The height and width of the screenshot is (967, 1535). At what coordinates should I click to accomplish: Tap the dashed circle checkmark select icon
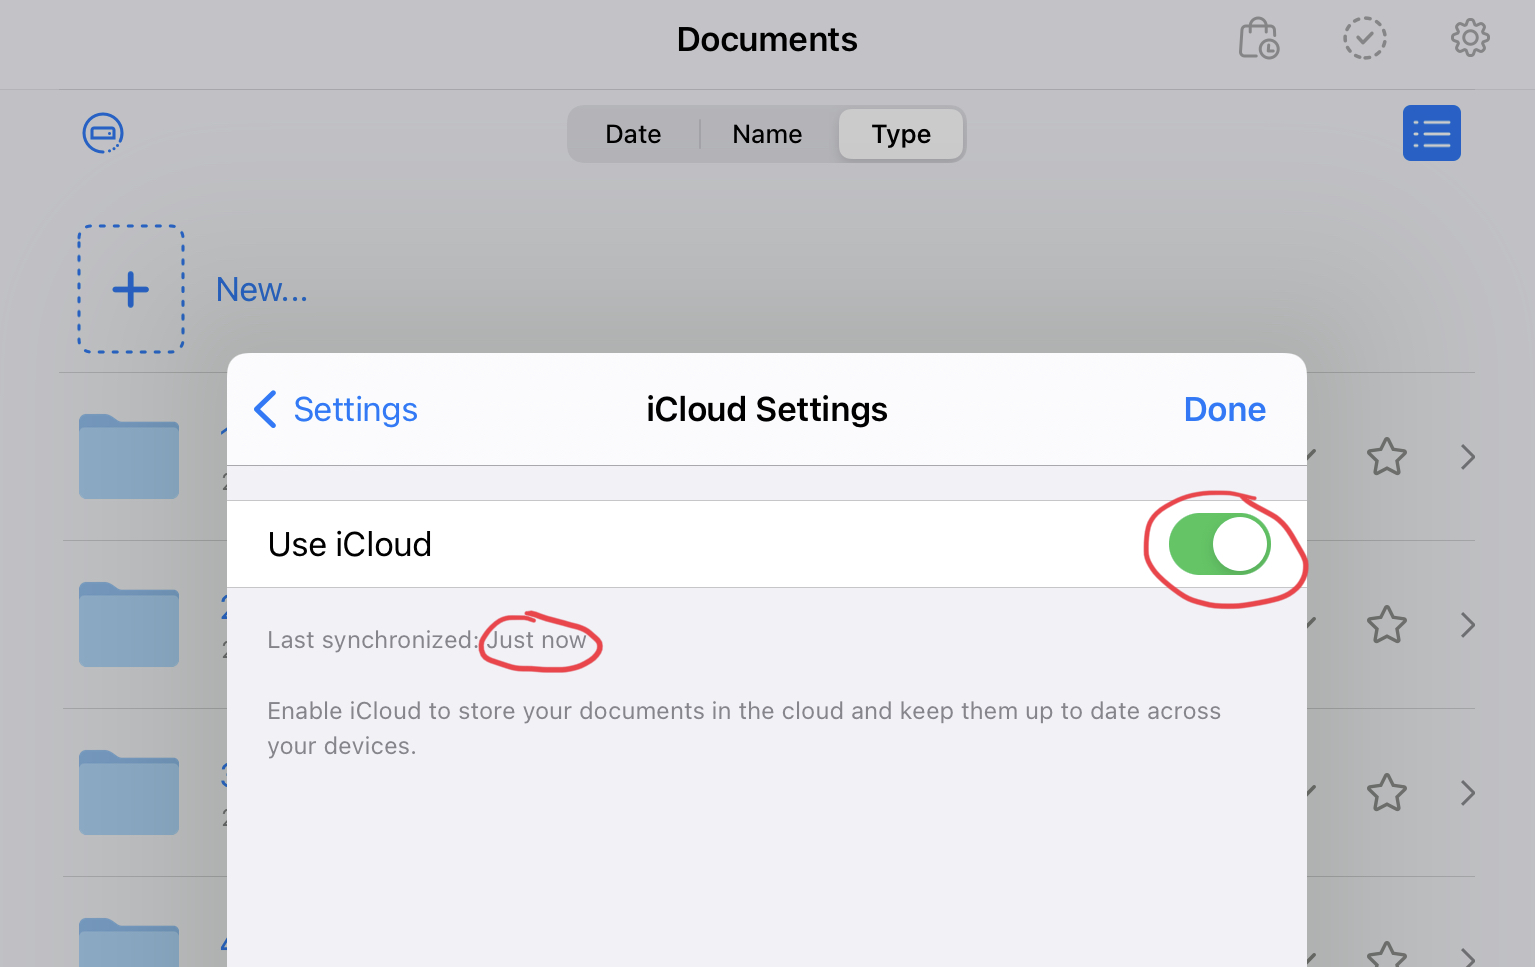tap(1364, 38)
